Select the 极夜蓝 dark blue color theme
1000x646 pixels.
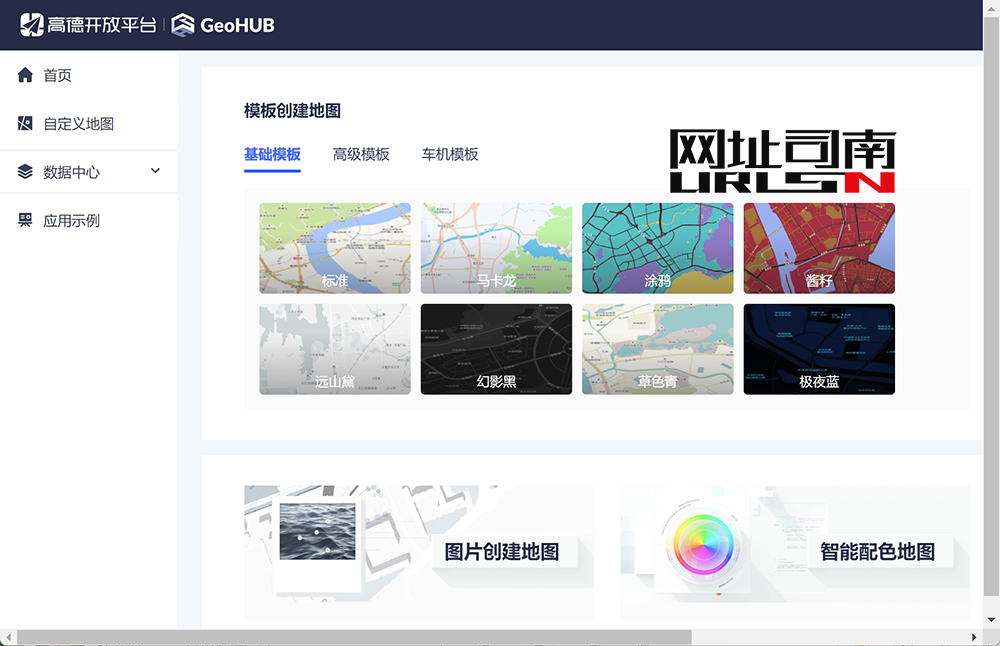[818, 349]
